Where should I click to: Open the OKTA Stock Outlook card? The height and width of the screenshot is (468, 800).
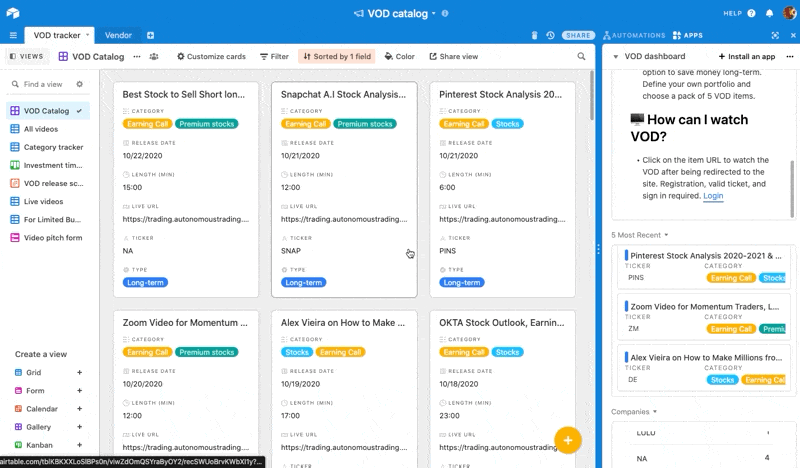tap(503, 389)
